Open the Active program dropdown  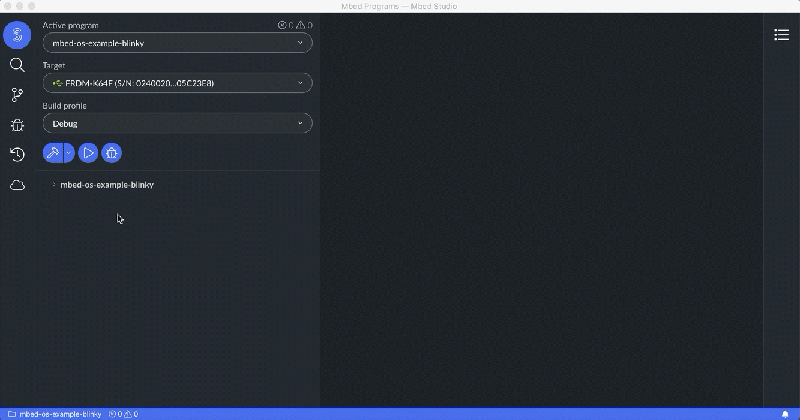click(x=178, y=43)
